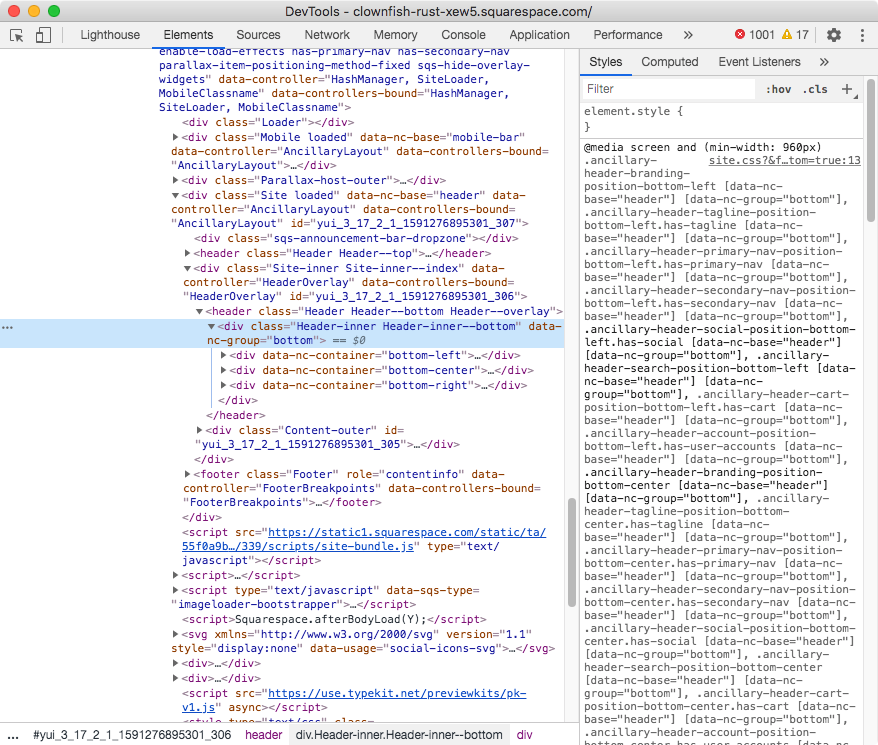Select the Loader div line
Image resolution: width=878 pixels, height=745 pixels.
268,122
